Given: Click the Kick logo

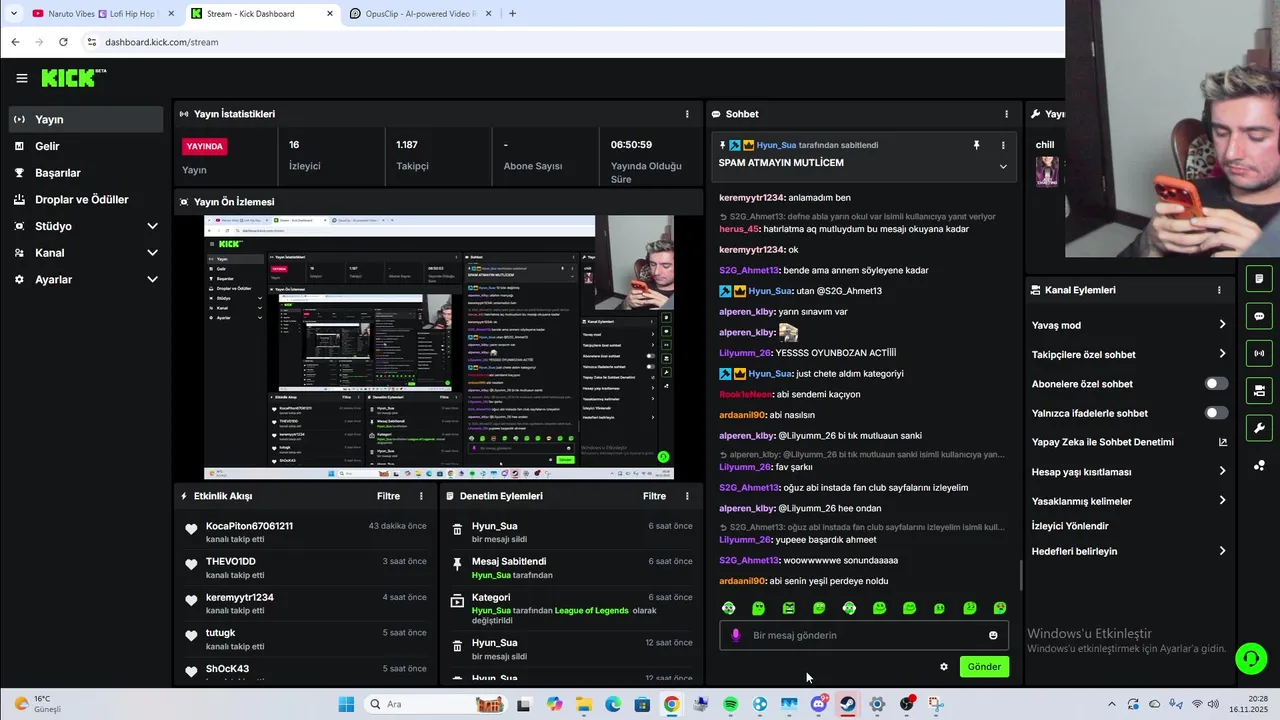Looking at the screenshot, I should pos(73,78).
